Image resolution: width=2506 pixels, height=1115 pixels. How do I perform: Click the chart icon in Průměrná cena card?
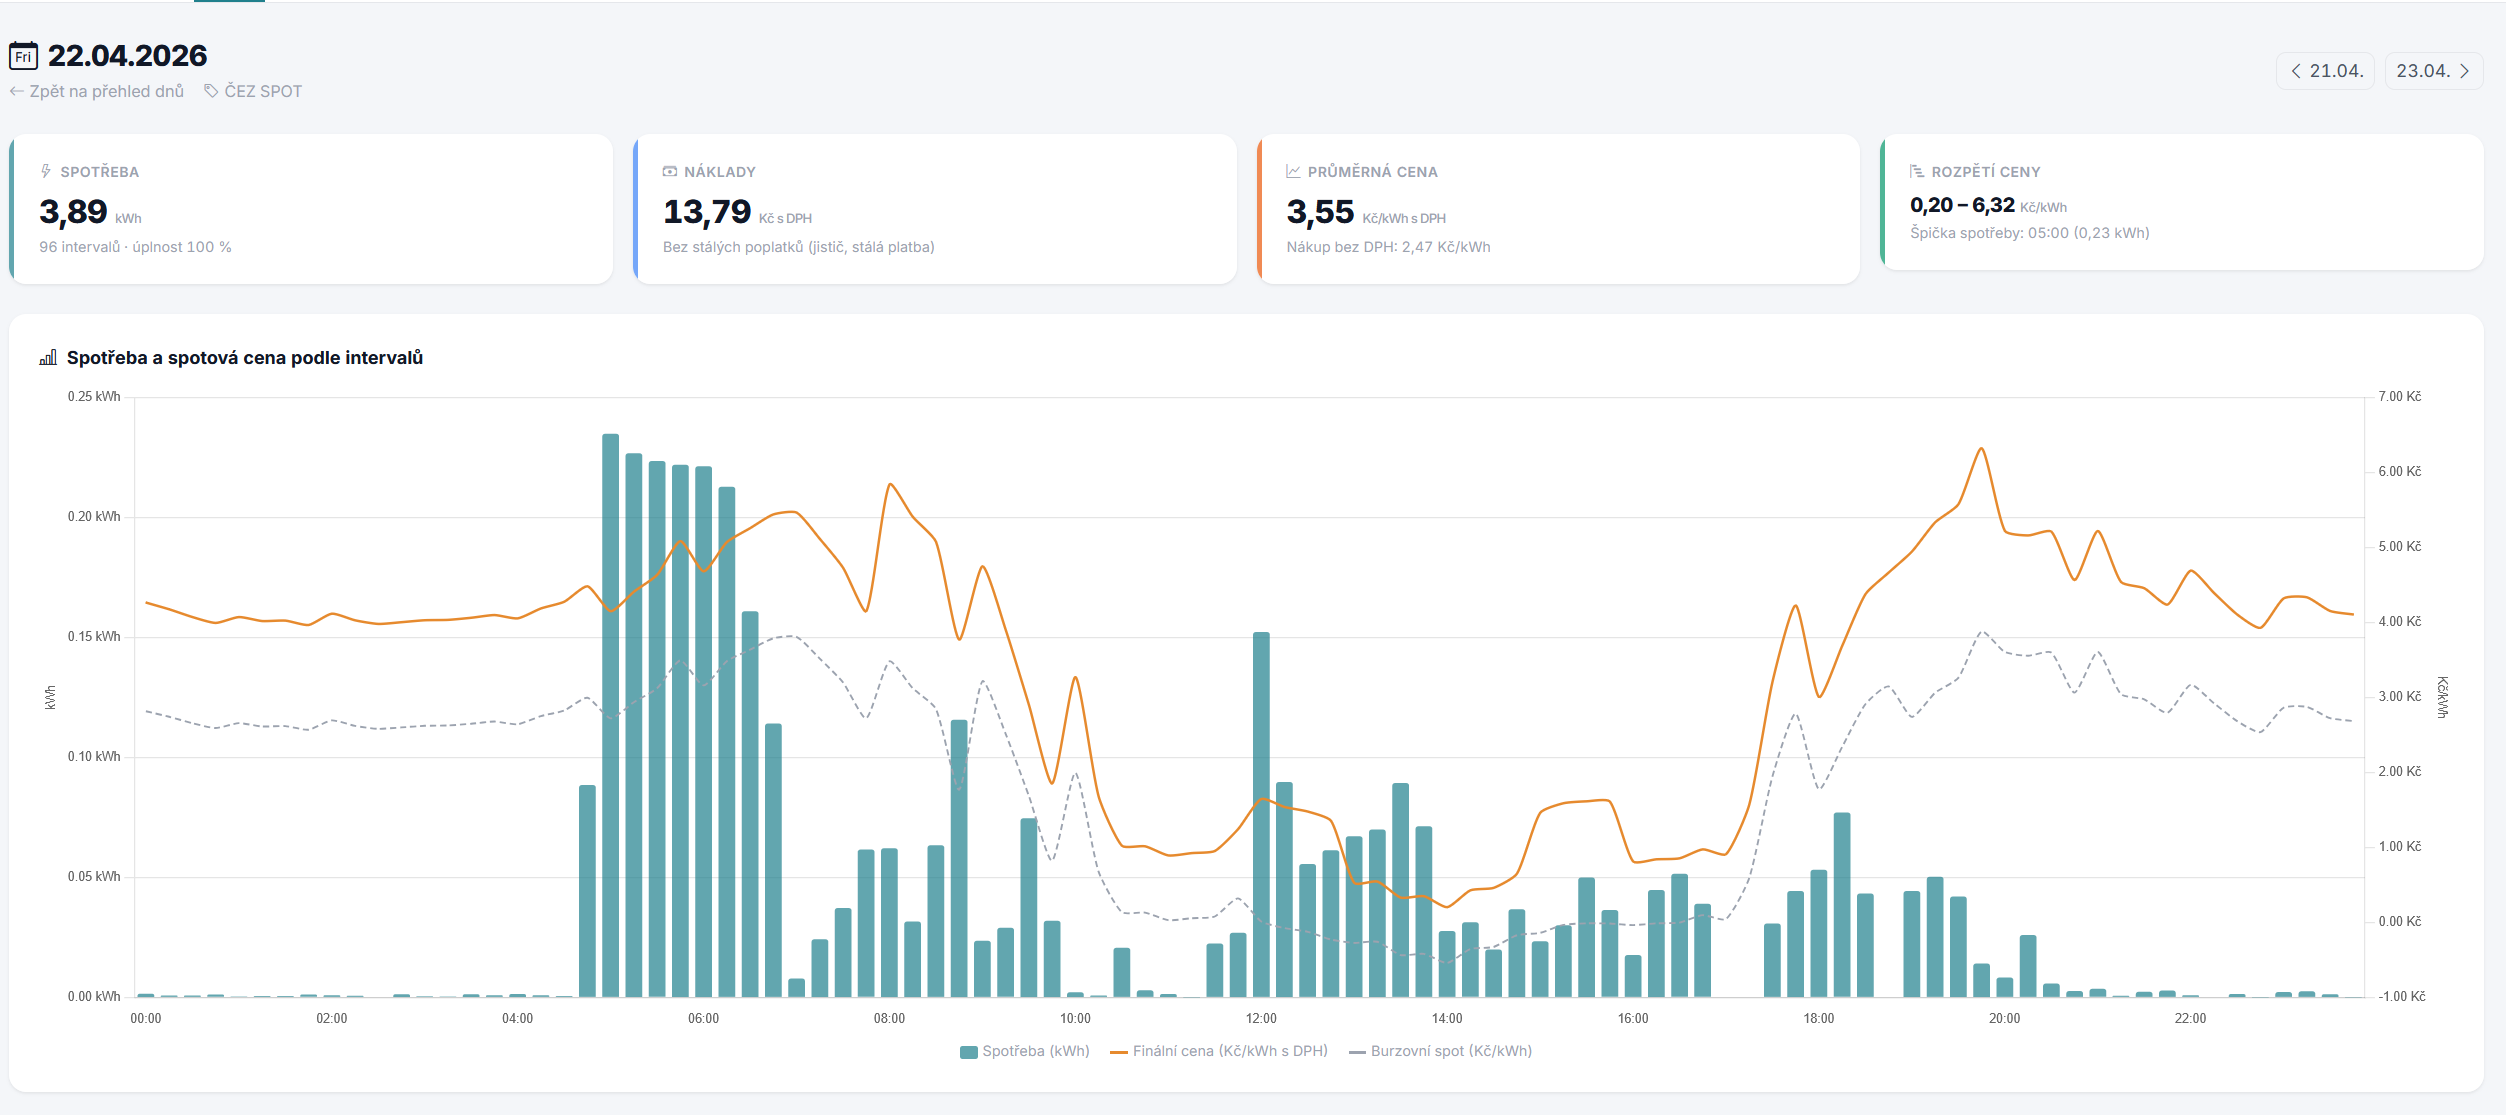pyautogui.click(x=1293, y=171)
